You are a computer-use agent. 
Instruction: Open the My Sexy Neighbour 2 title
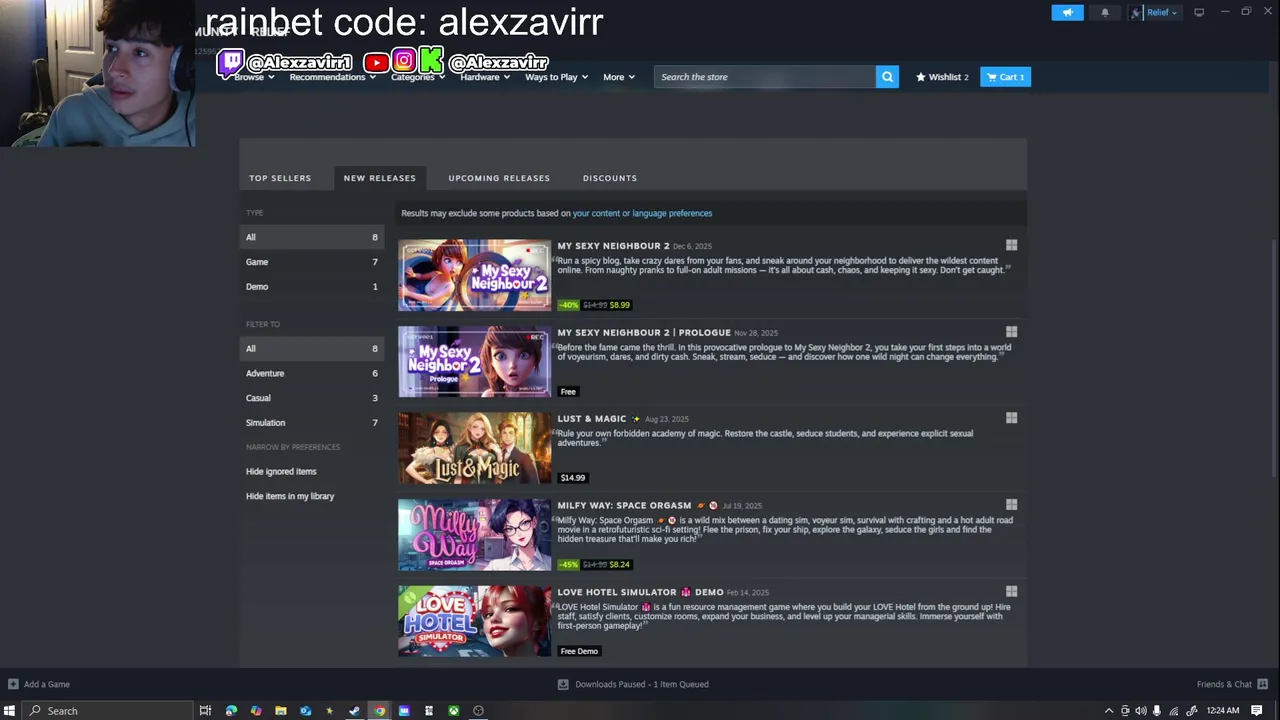(x=613, y=246)
